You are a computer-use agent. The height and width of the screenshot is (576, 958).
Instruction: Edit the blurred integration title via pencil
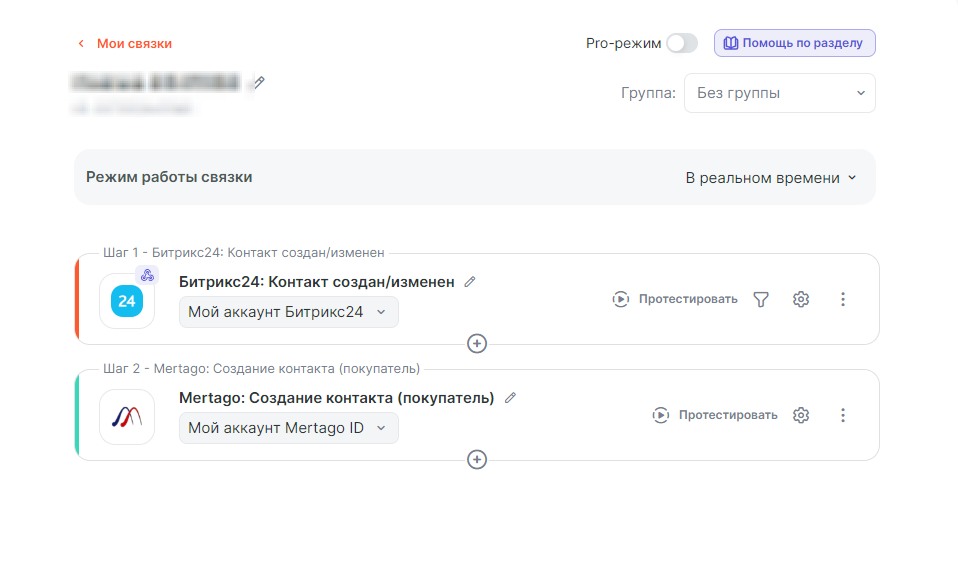pyautogui.click(x=259, y=82)
